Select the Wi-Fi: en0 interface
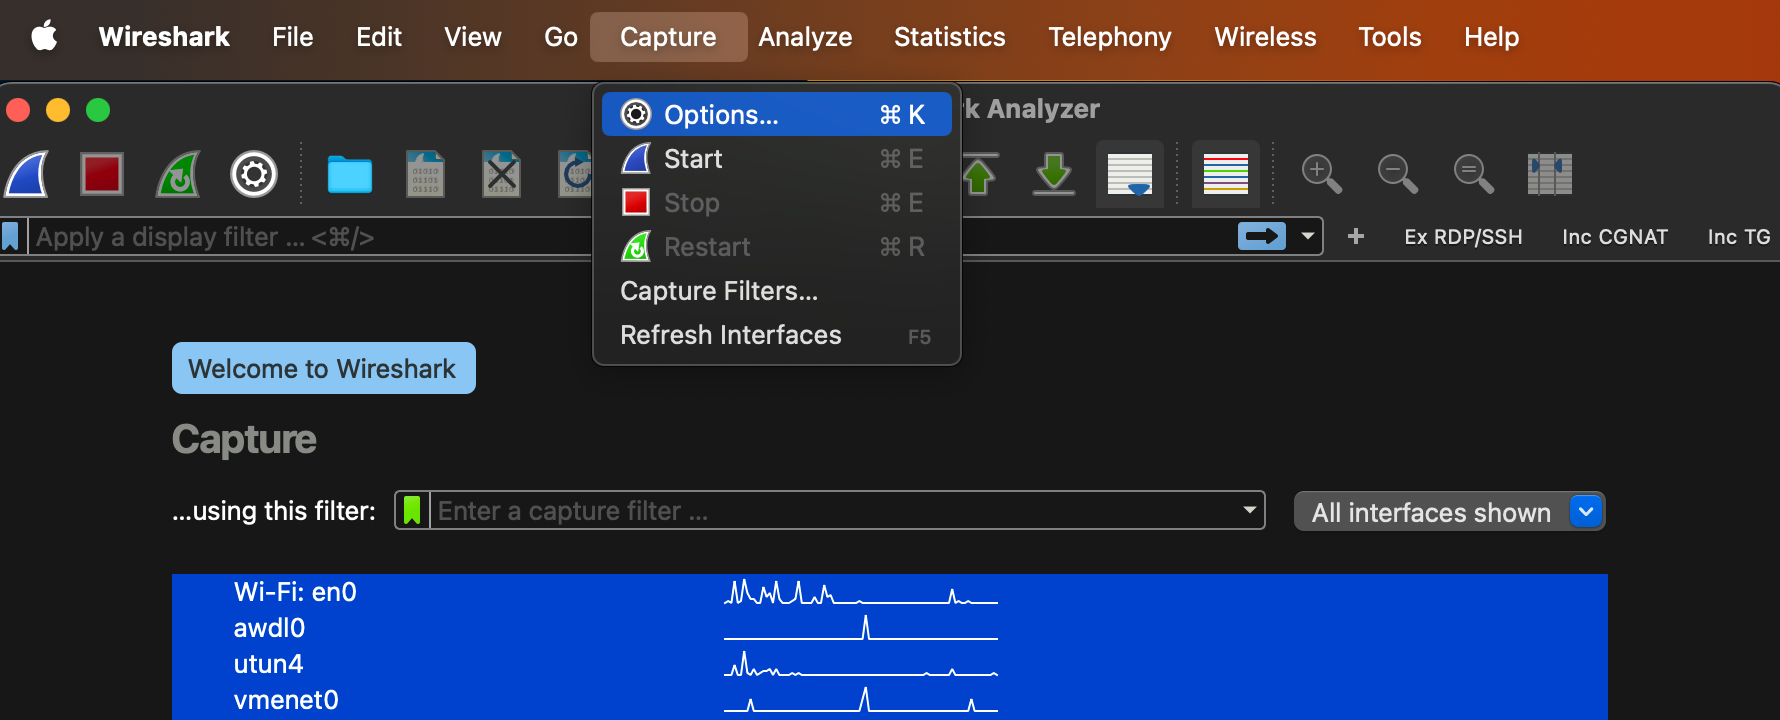The height and width of the screenshot is (720, 1780). 890,592
